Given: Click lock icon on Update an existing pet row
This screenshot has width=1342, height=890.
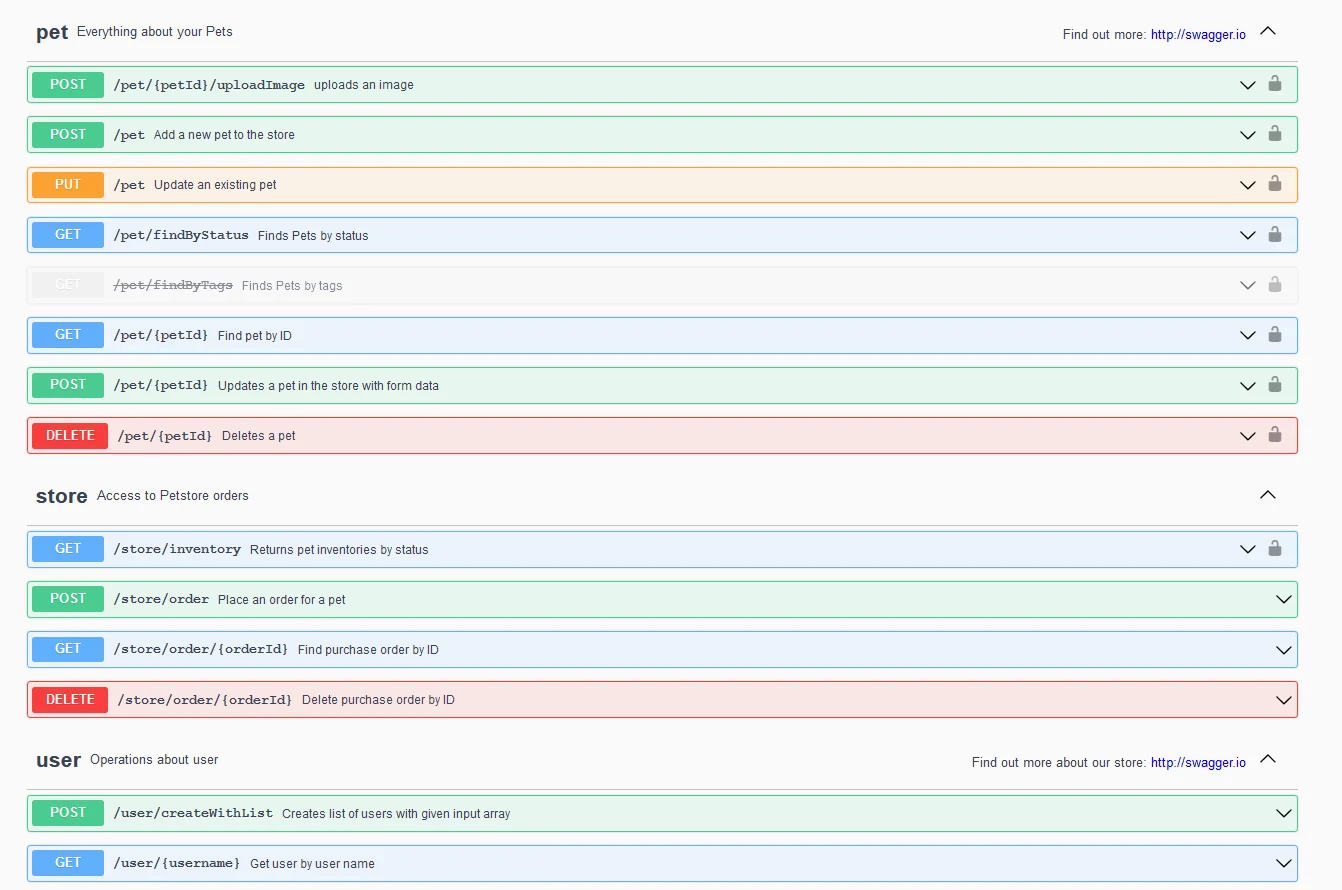Looking at the screenshot, I should pos(1275,184).
